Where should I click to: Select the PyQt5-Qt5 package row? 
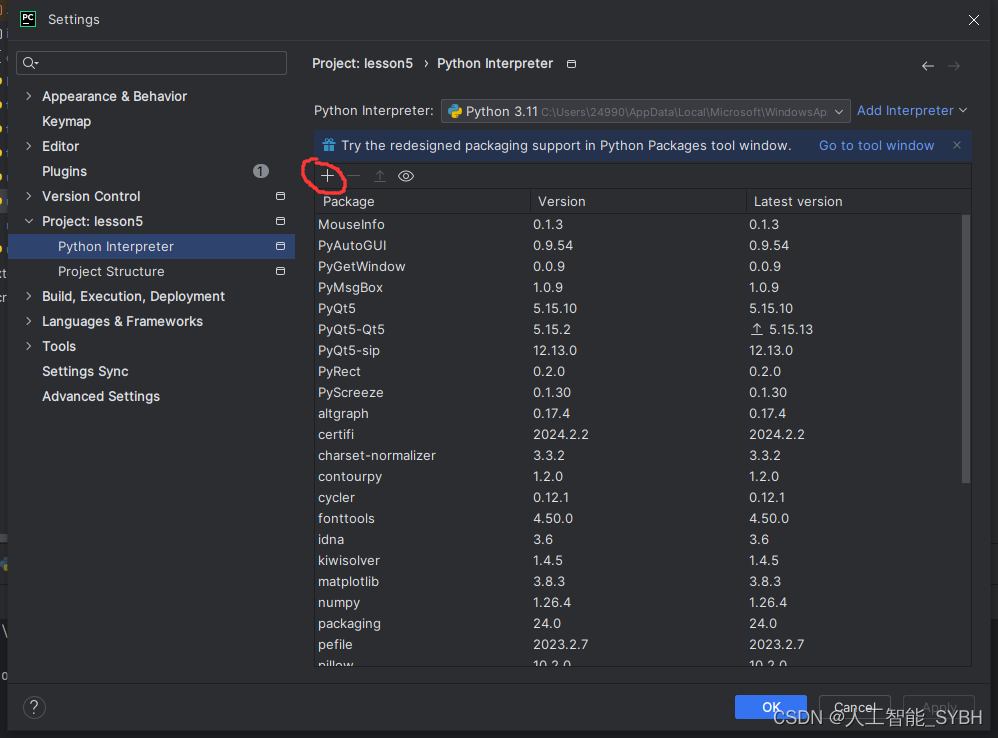click(x=638, y=329)
